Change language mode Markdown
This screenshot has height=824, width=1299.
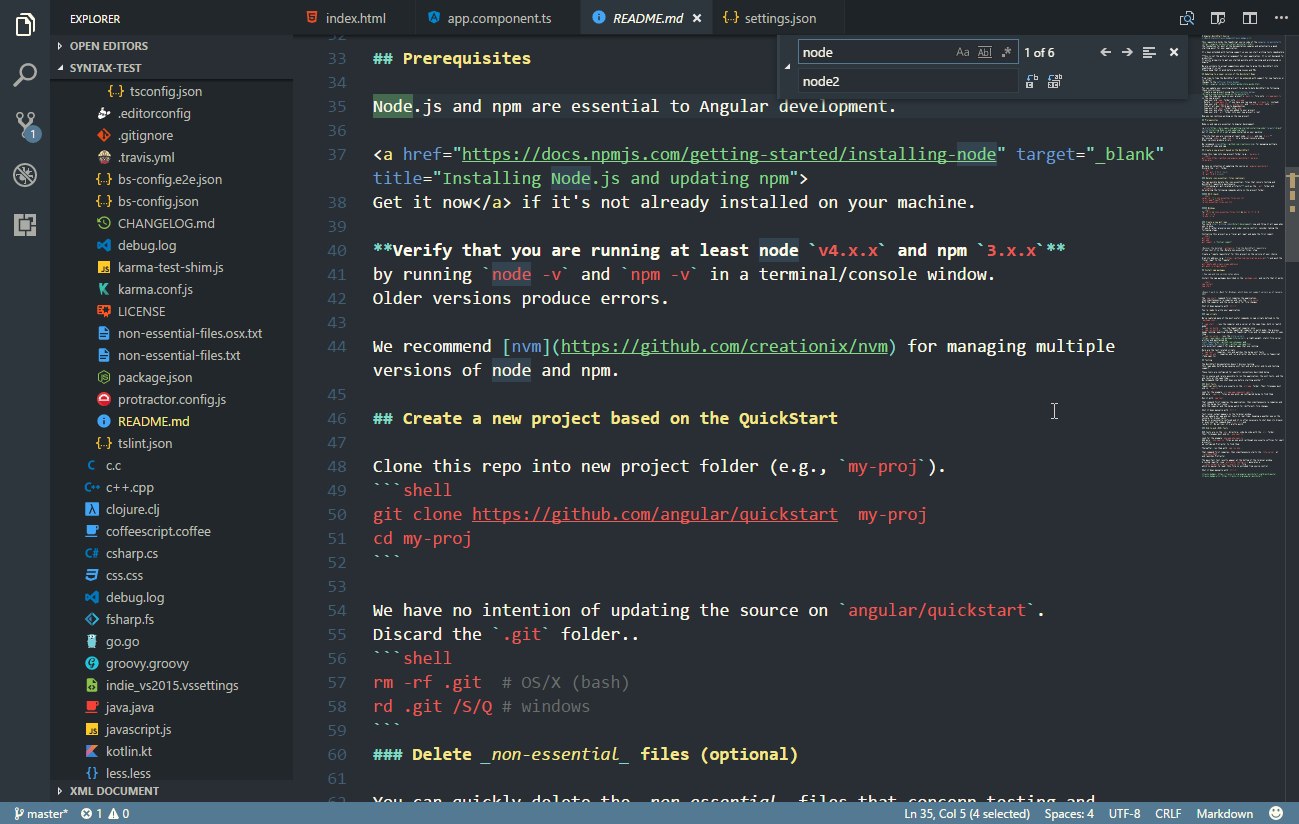tap(1224, 814)
